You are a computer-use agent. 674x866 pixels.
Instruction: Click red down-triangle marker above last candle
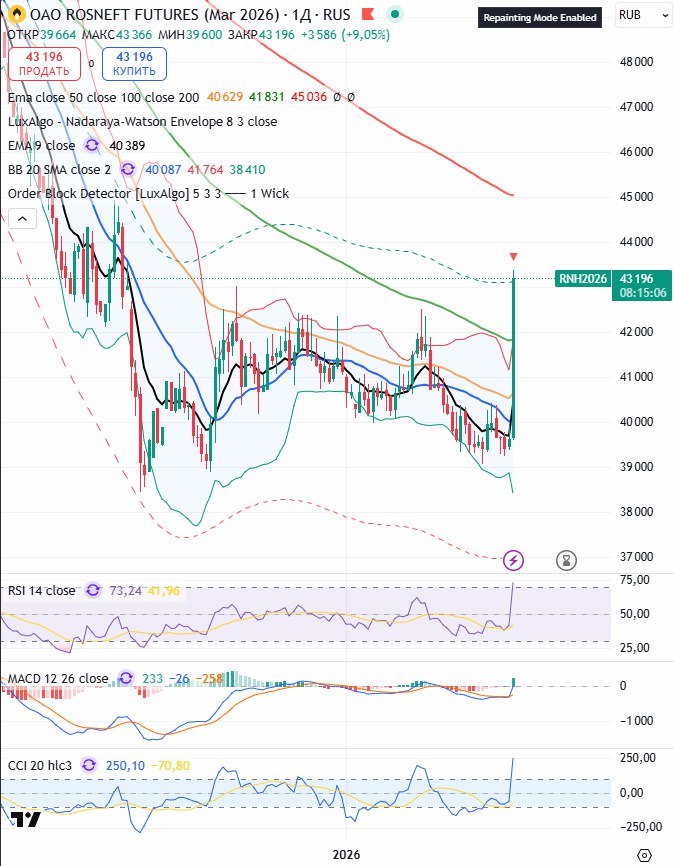[513, 257]
